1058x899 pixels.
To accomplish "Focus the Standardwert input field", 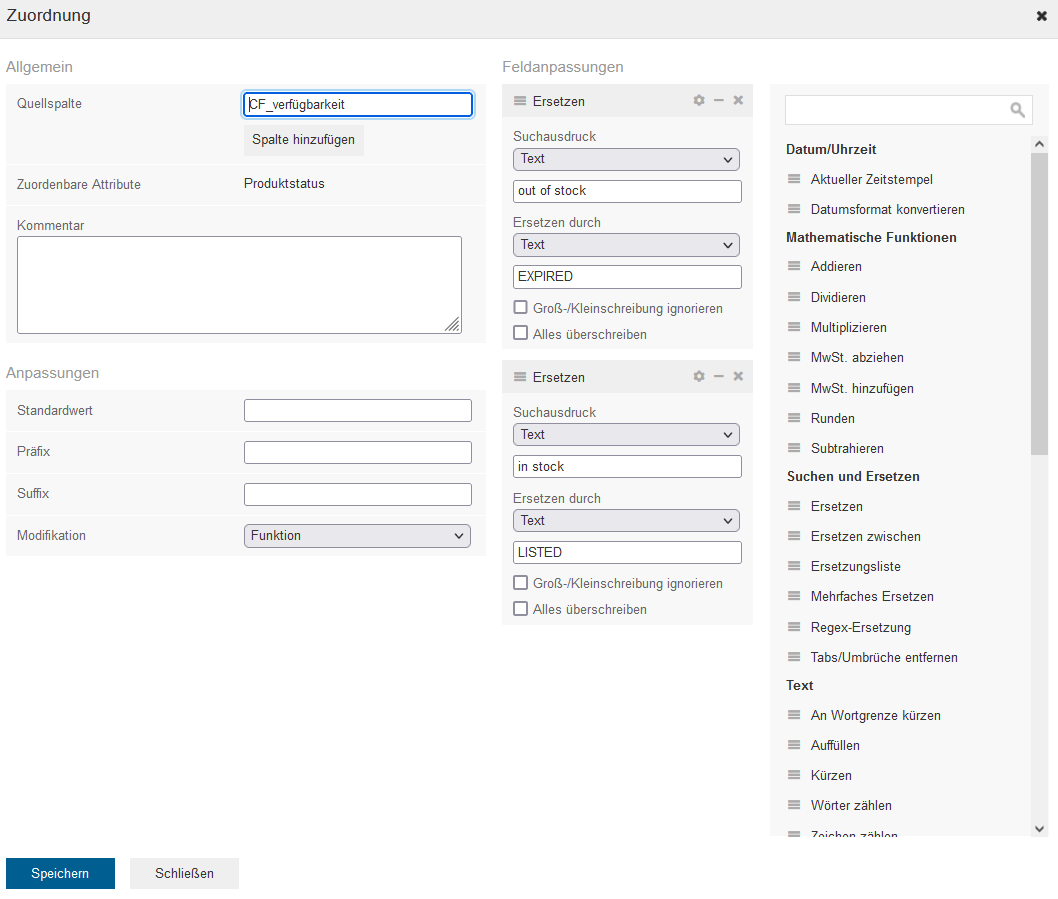I will click(x=358, y=410).
